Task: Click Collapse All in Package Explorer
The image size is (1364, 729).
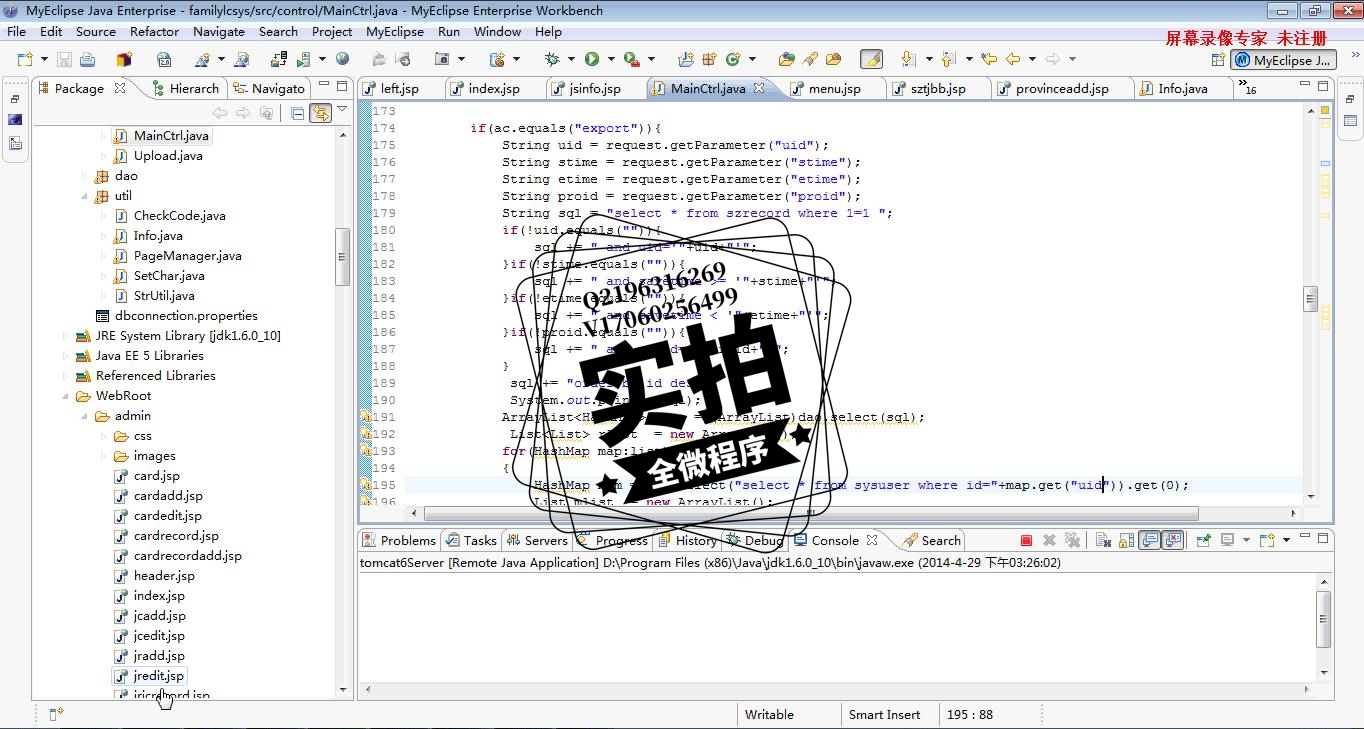Action: tap(298, 113)
